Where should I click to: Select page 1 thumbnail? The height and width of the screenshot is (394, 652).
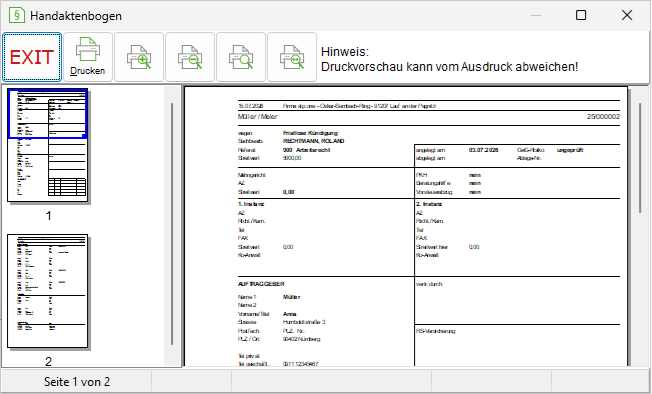[47, 145]
